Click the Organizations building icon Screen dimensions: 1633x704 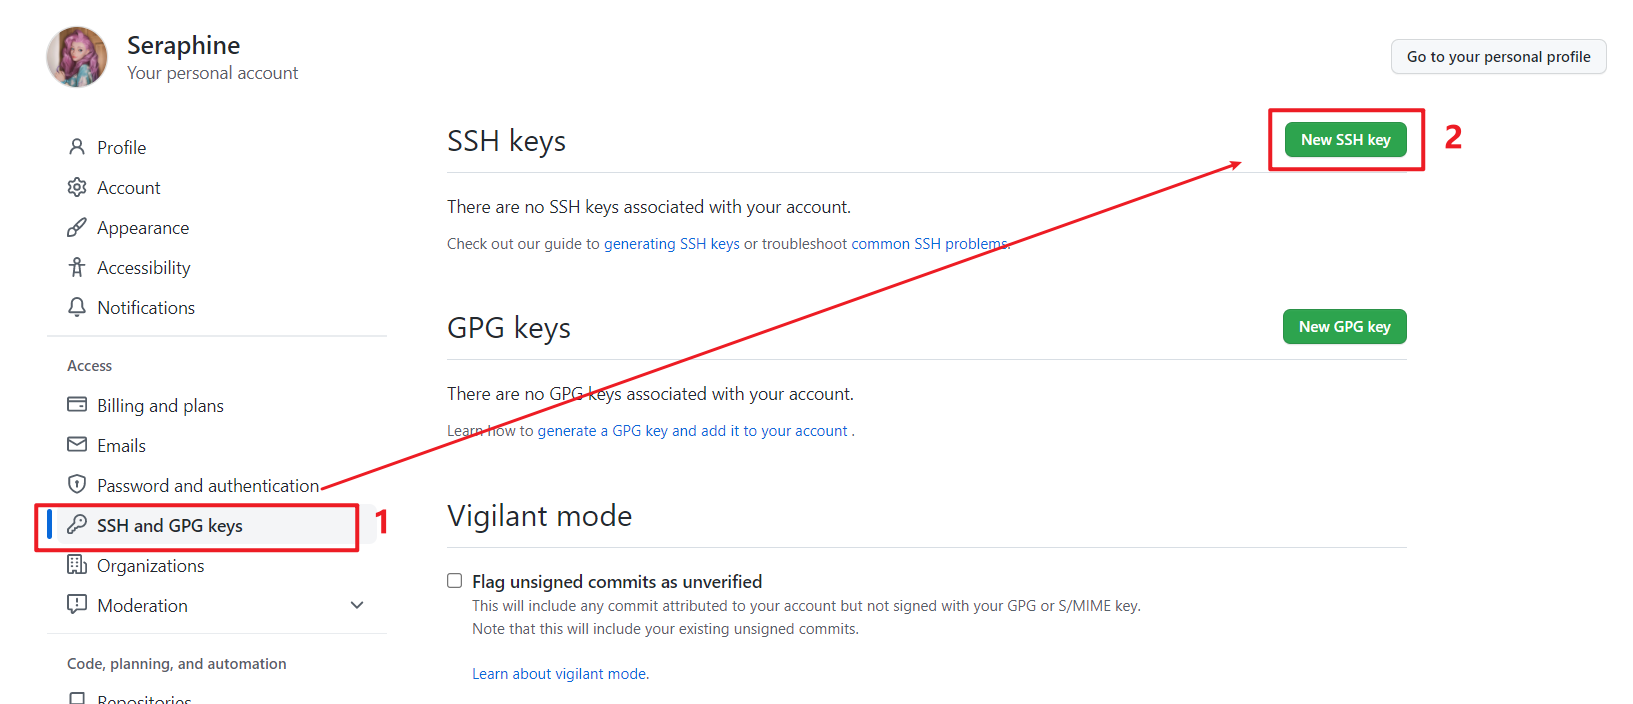coord(77,564)
